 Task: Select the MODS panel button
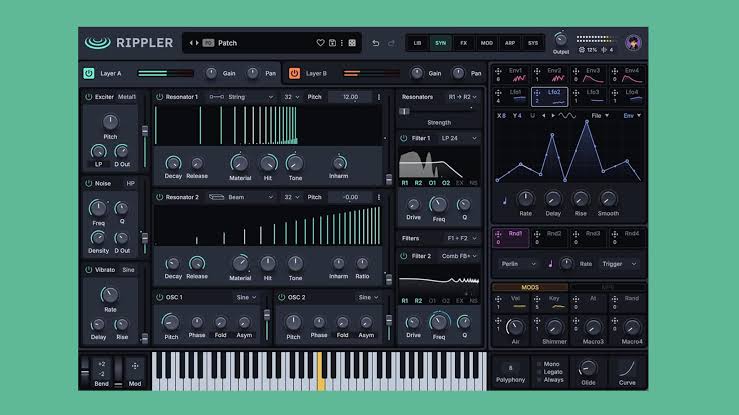[x=530, y=287]
